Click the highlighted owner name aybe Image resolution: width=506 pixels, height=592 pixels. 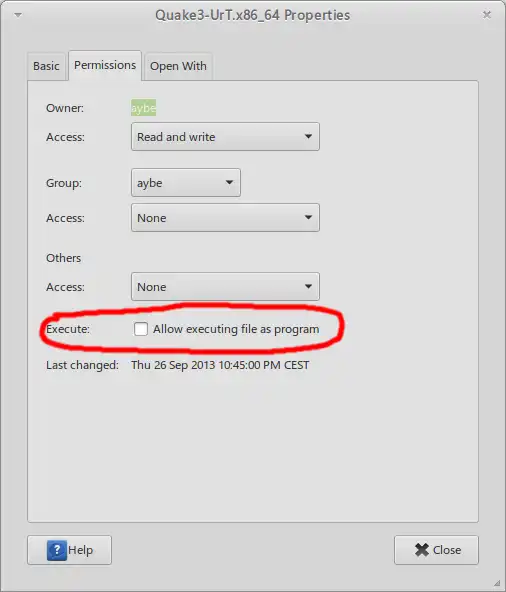click(x=143, y=108)
